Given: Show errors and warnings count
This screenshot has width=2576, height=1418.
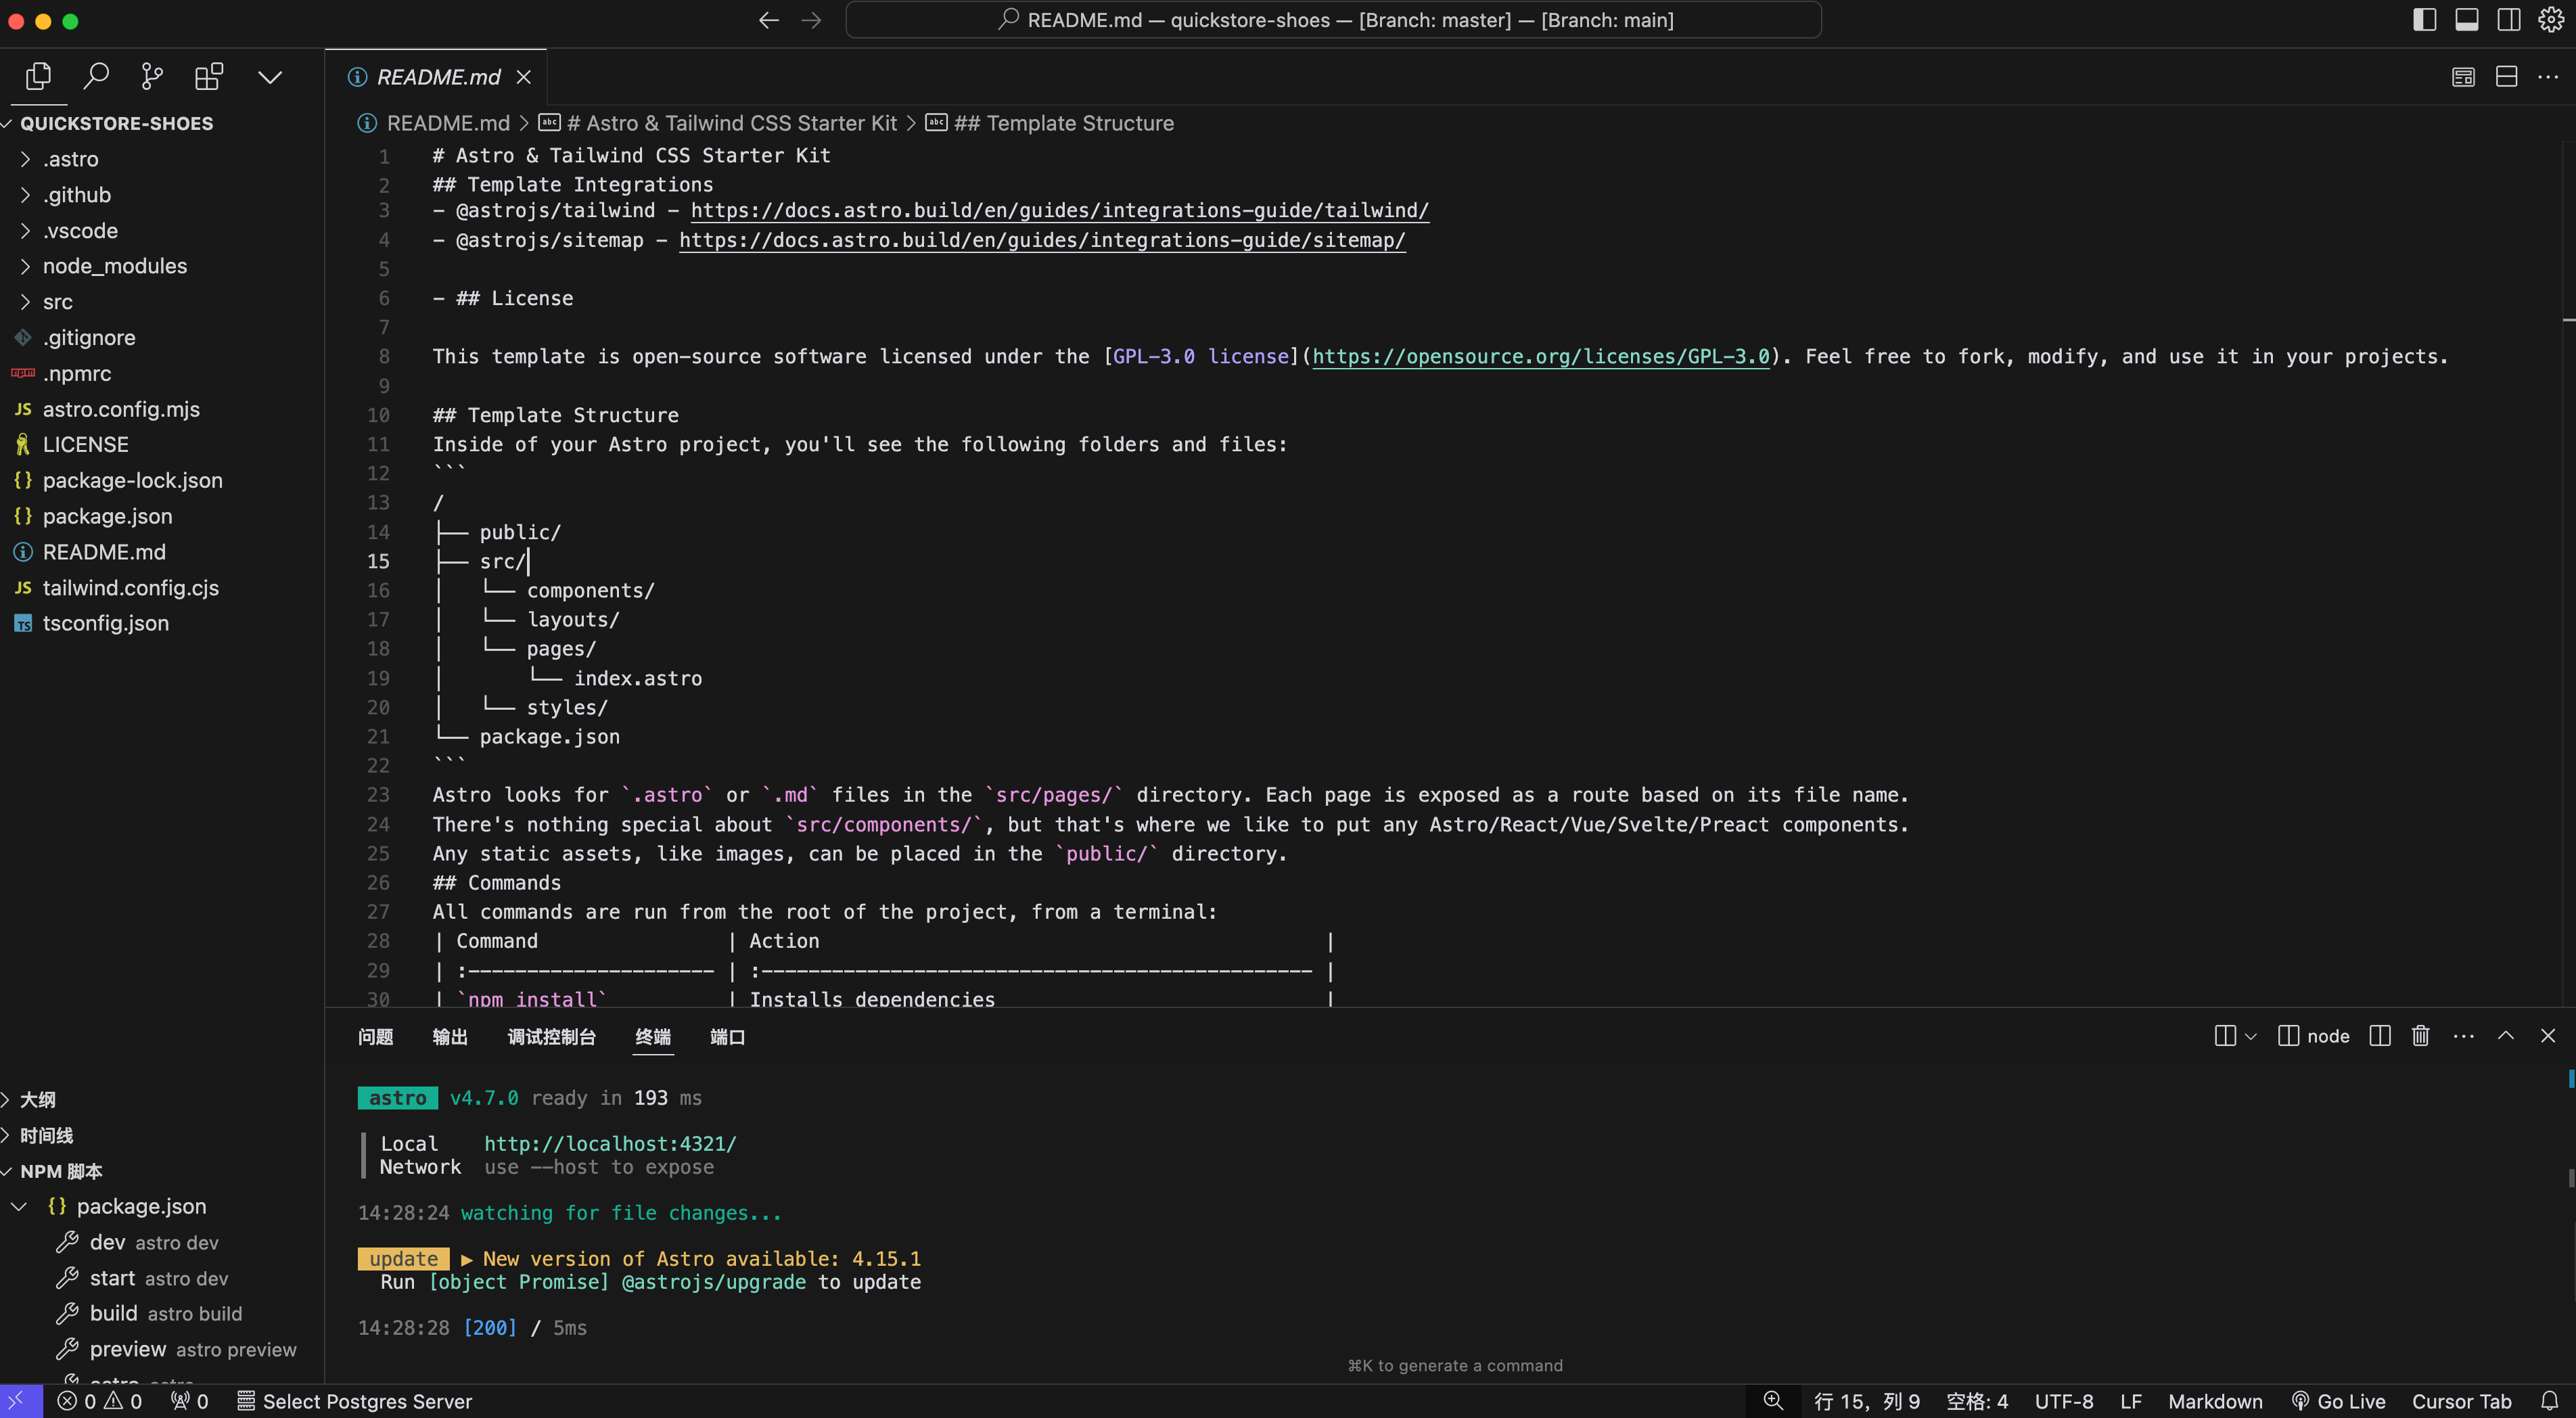Looking at the screenshot, I should tap(100, 1402).
